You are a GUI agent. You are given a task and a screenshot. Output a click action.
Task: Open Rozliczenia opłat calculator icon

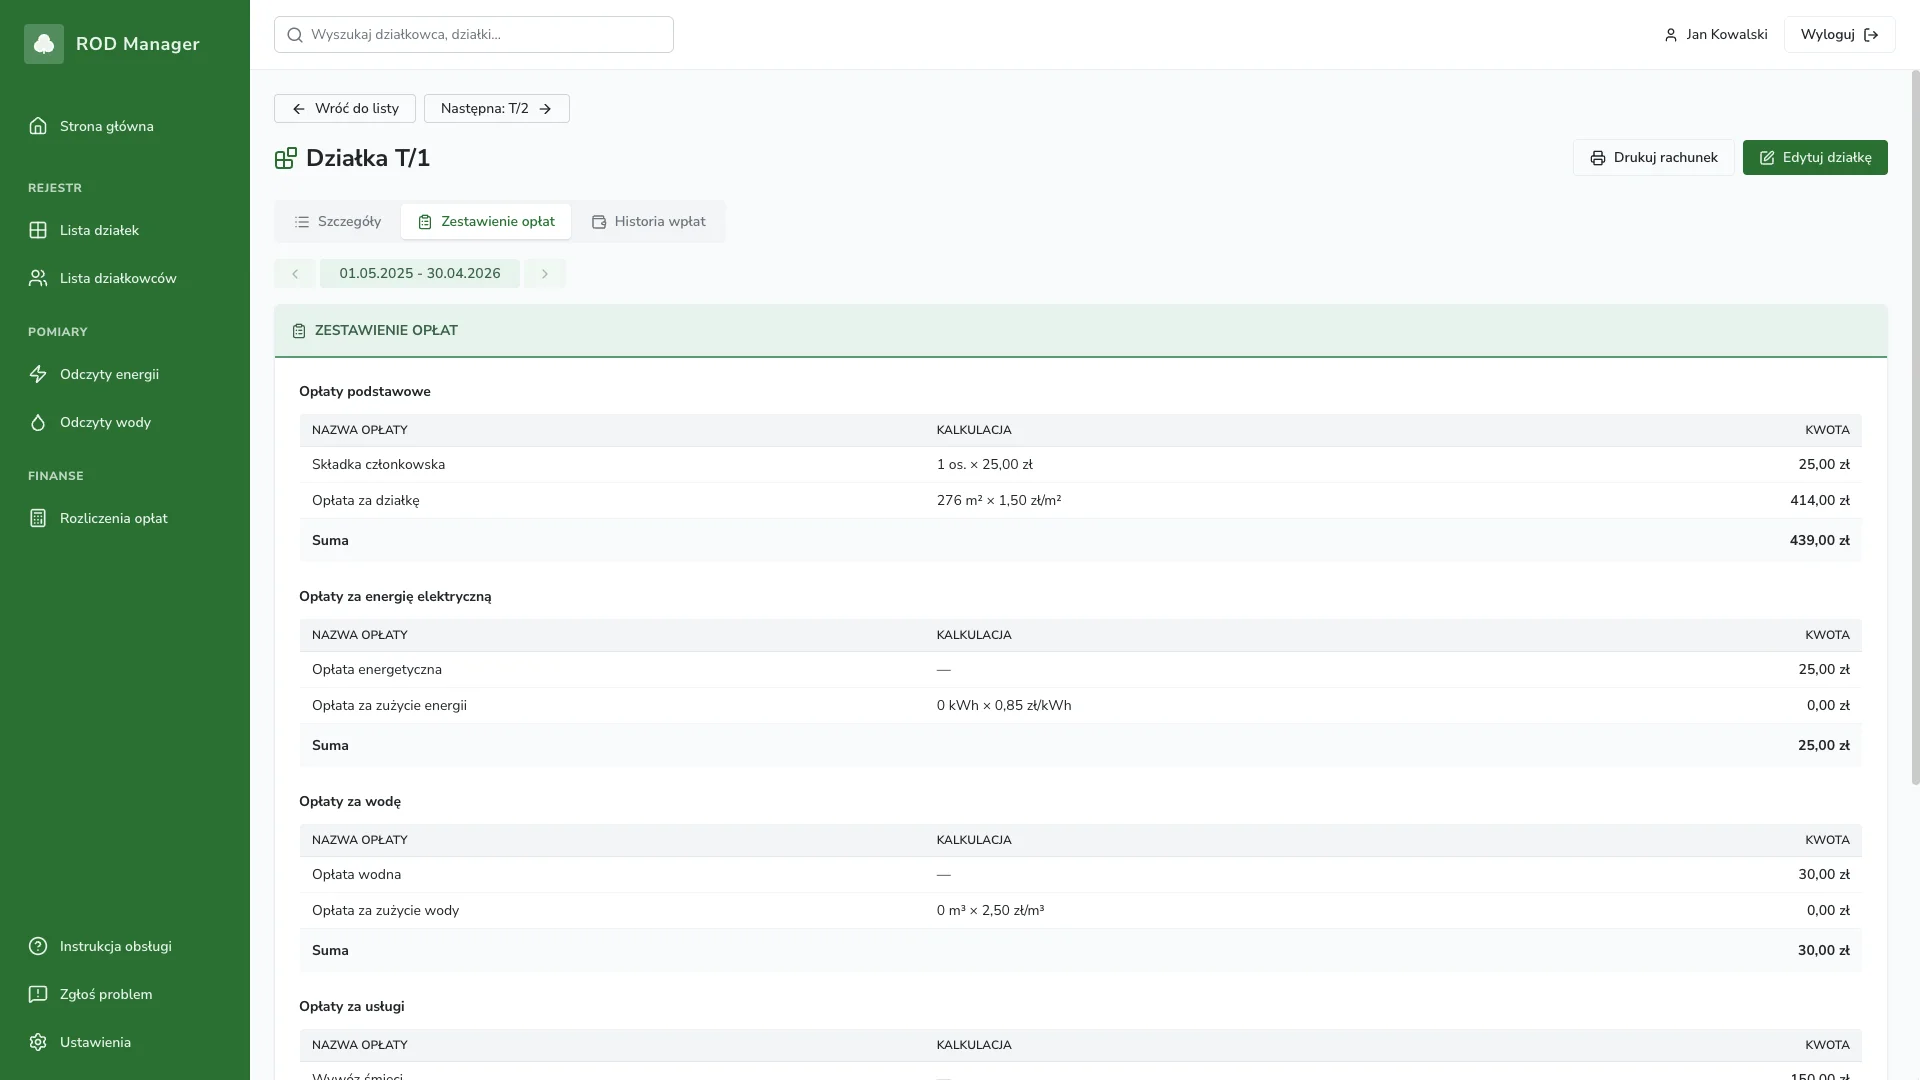pyautogui.click(x=38, y=518)
